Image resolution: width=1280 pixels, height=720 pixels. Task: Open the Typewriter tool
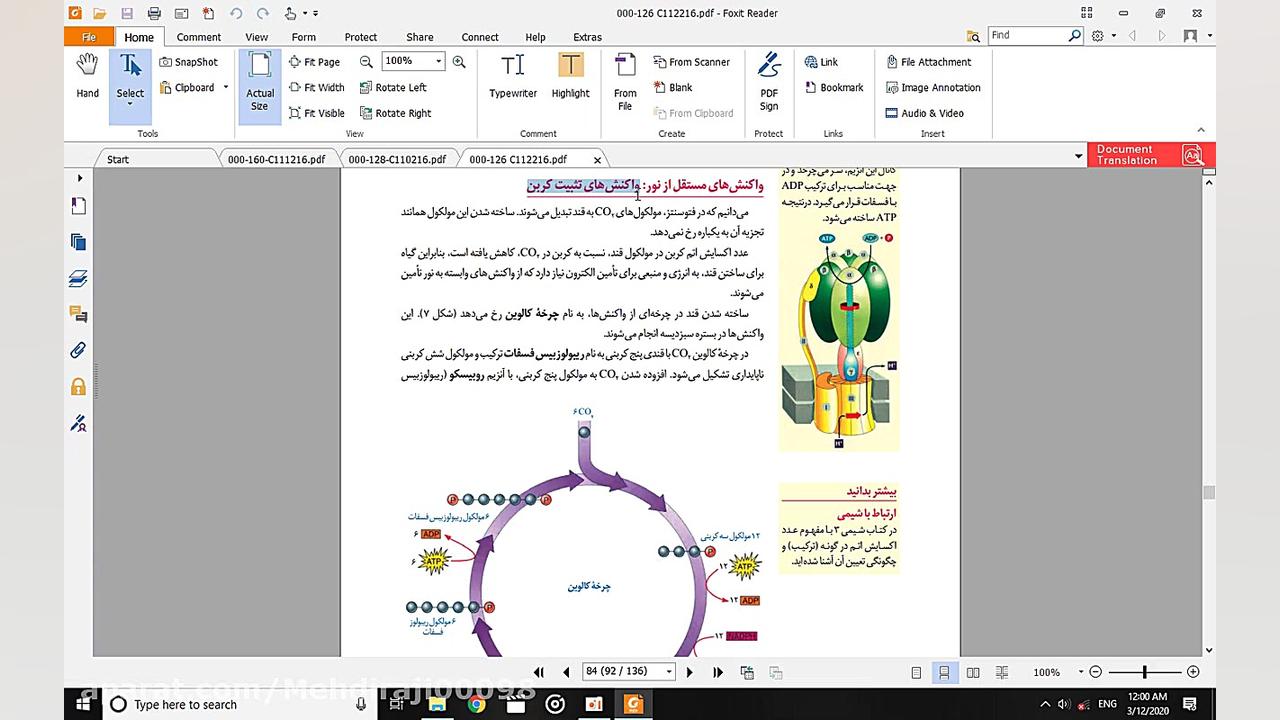[x=513, y=75]
